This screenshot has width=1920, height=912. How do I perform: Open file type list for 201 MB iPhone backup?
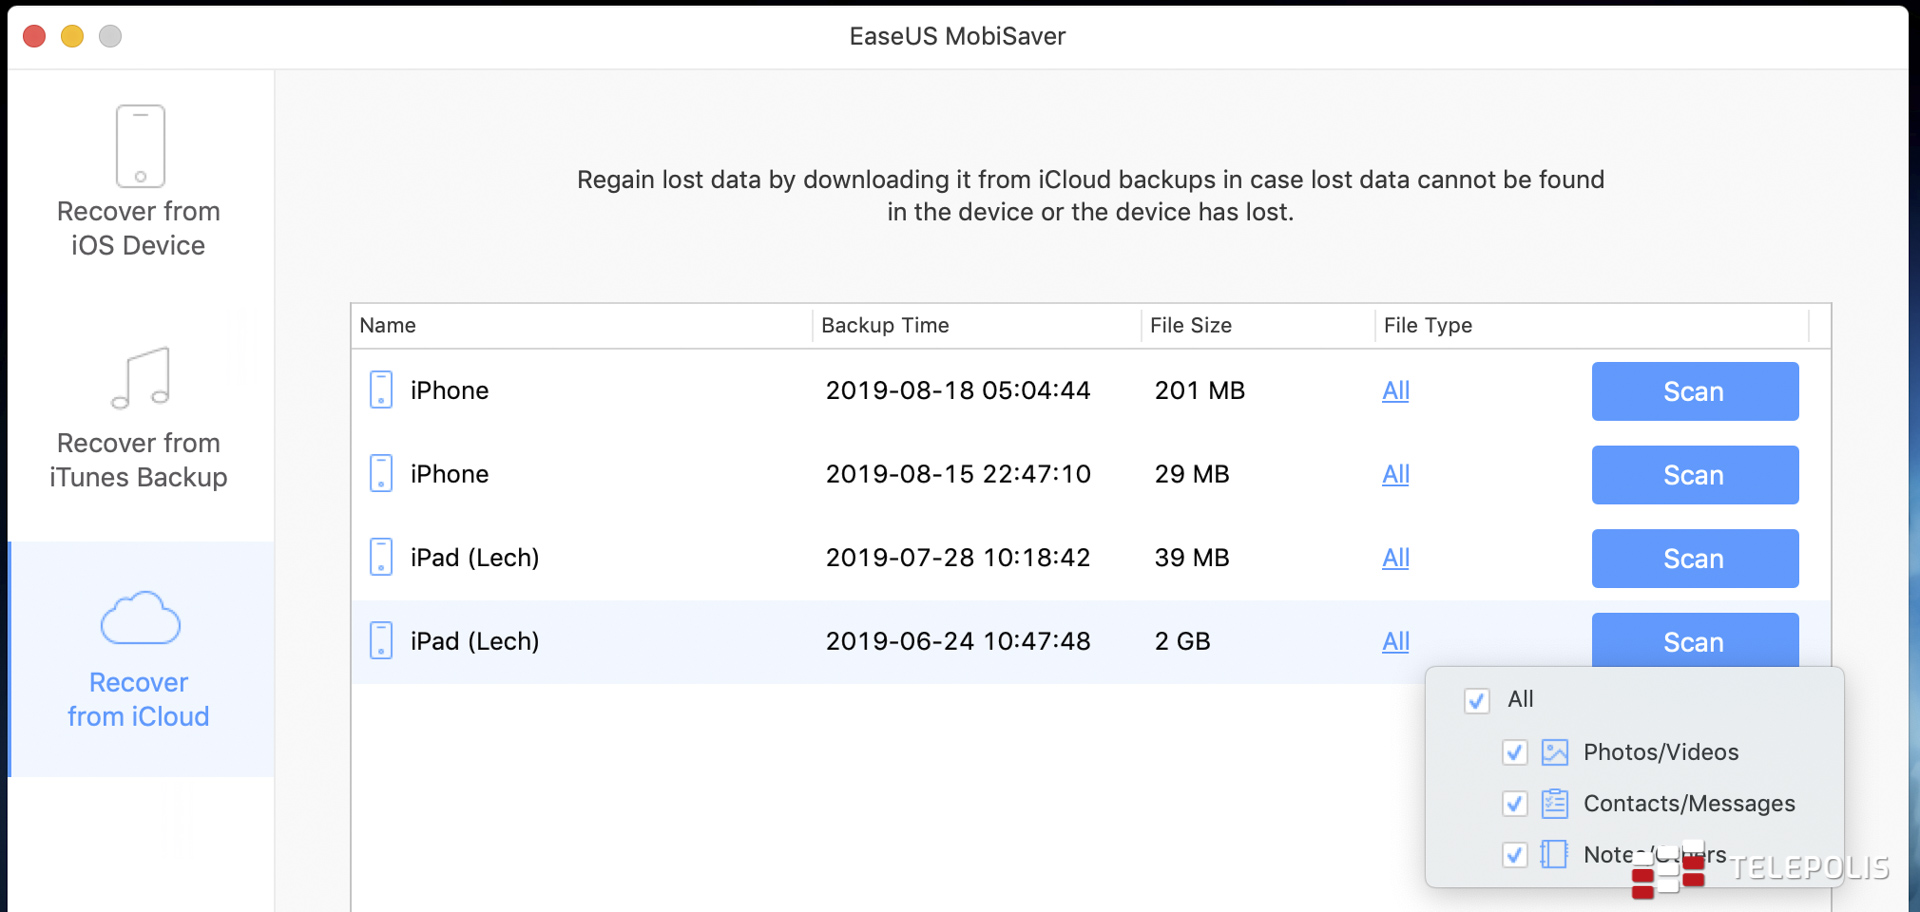(x=1395, y=391)
